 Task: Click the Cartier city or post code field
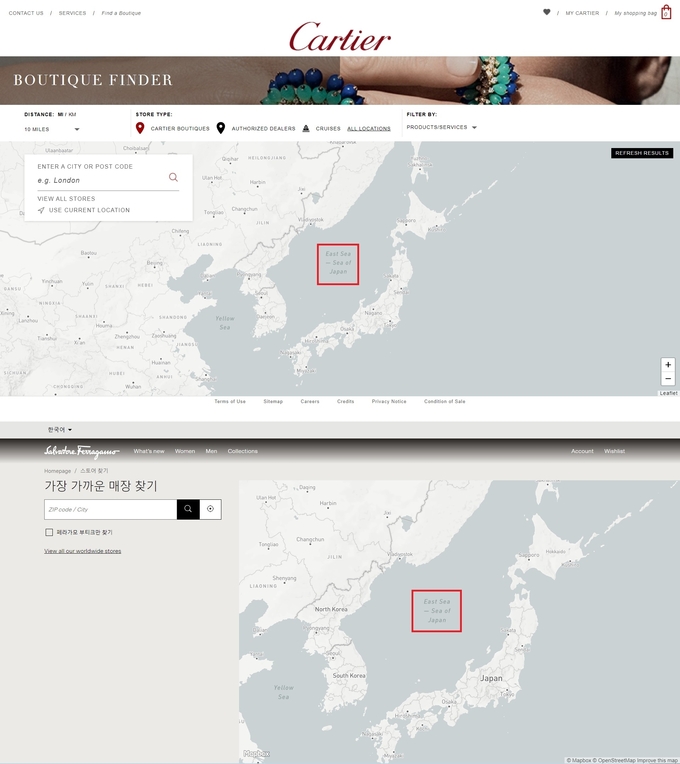click(x=101, y=180)
